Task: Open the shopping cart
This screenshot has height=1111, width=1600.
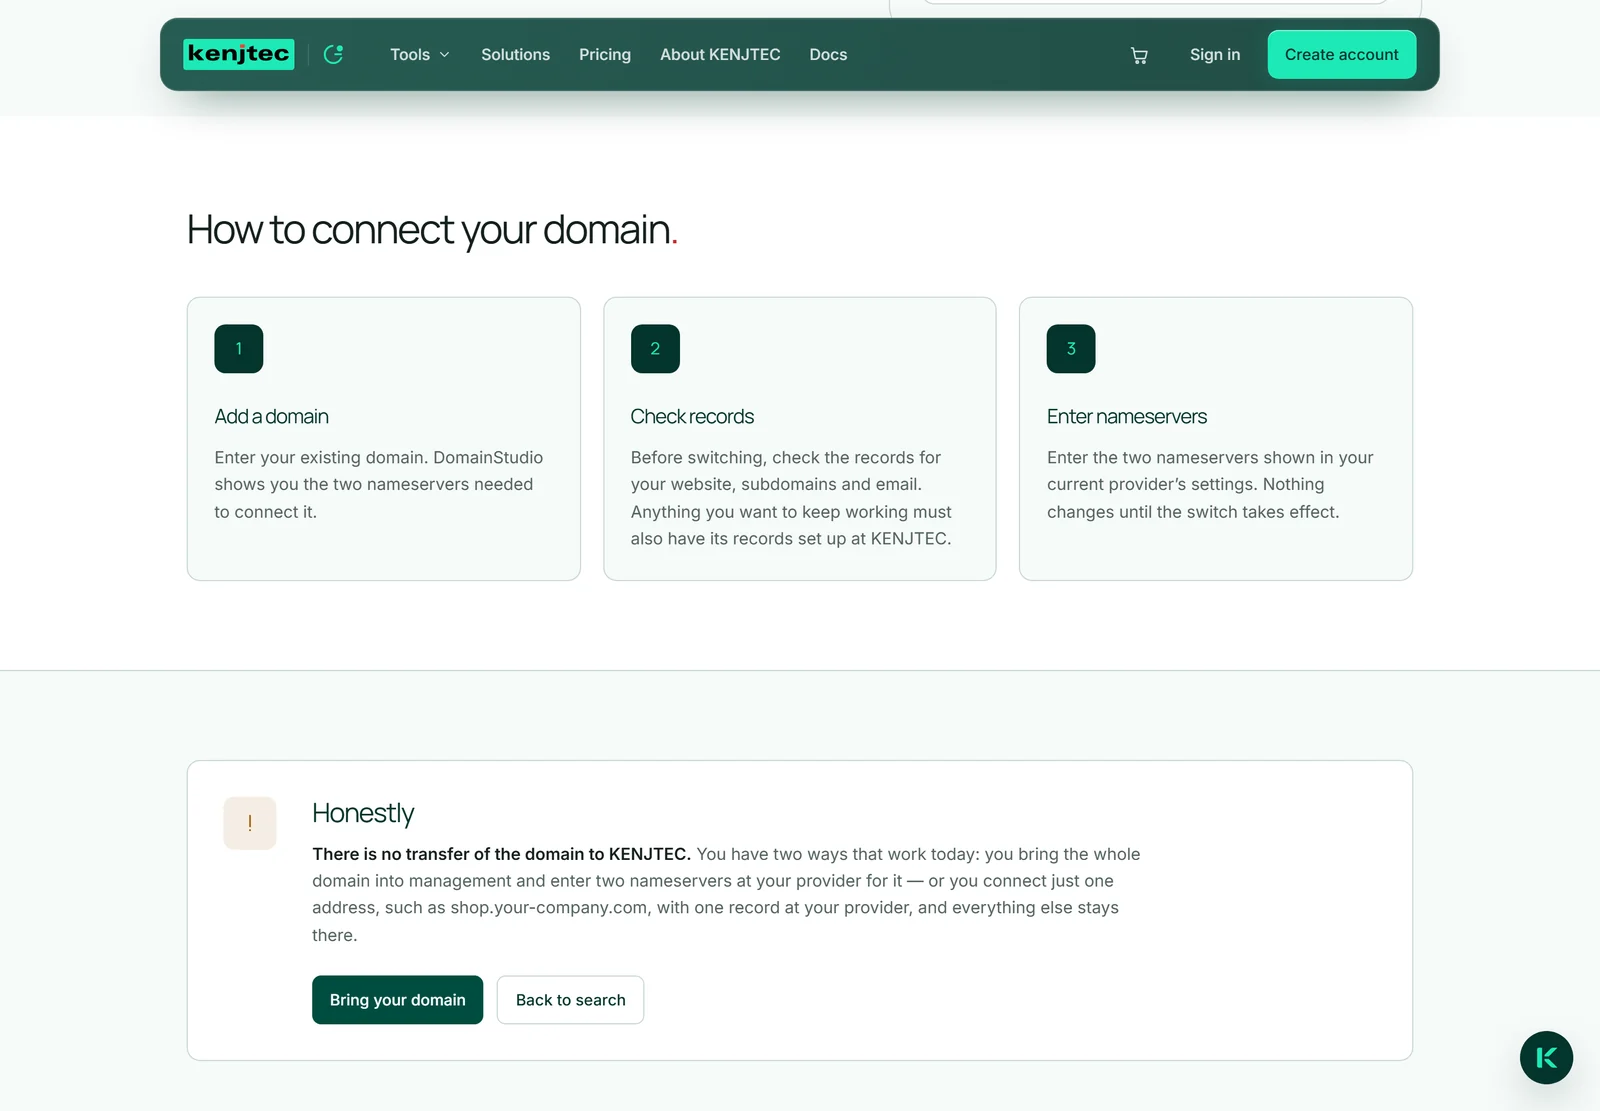Action: (1139, 55)
